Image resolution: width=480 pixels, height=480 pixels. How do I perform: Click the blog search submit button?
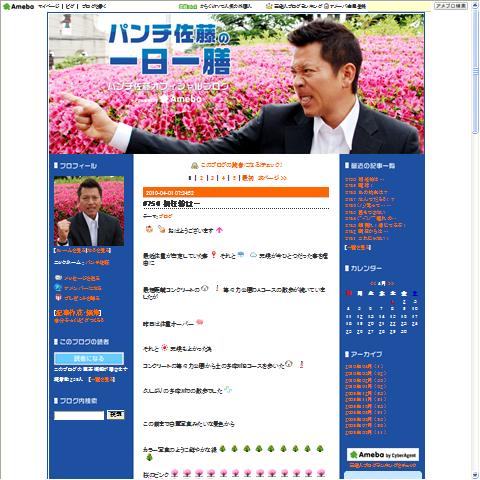click(x=115, y=415)
